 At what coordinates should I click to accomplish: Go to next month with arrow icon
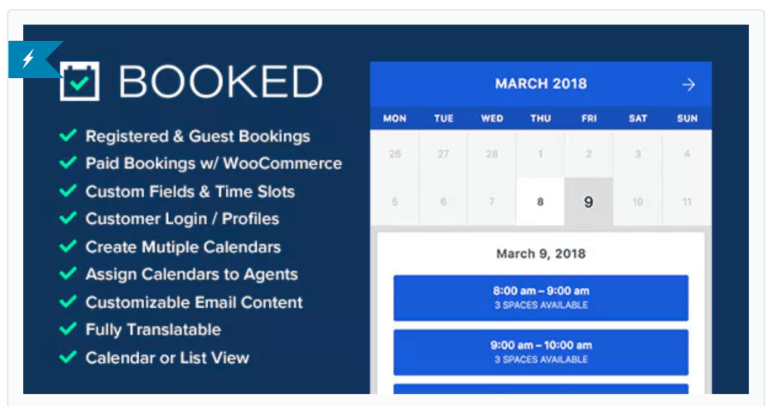(x=688, y=84)
